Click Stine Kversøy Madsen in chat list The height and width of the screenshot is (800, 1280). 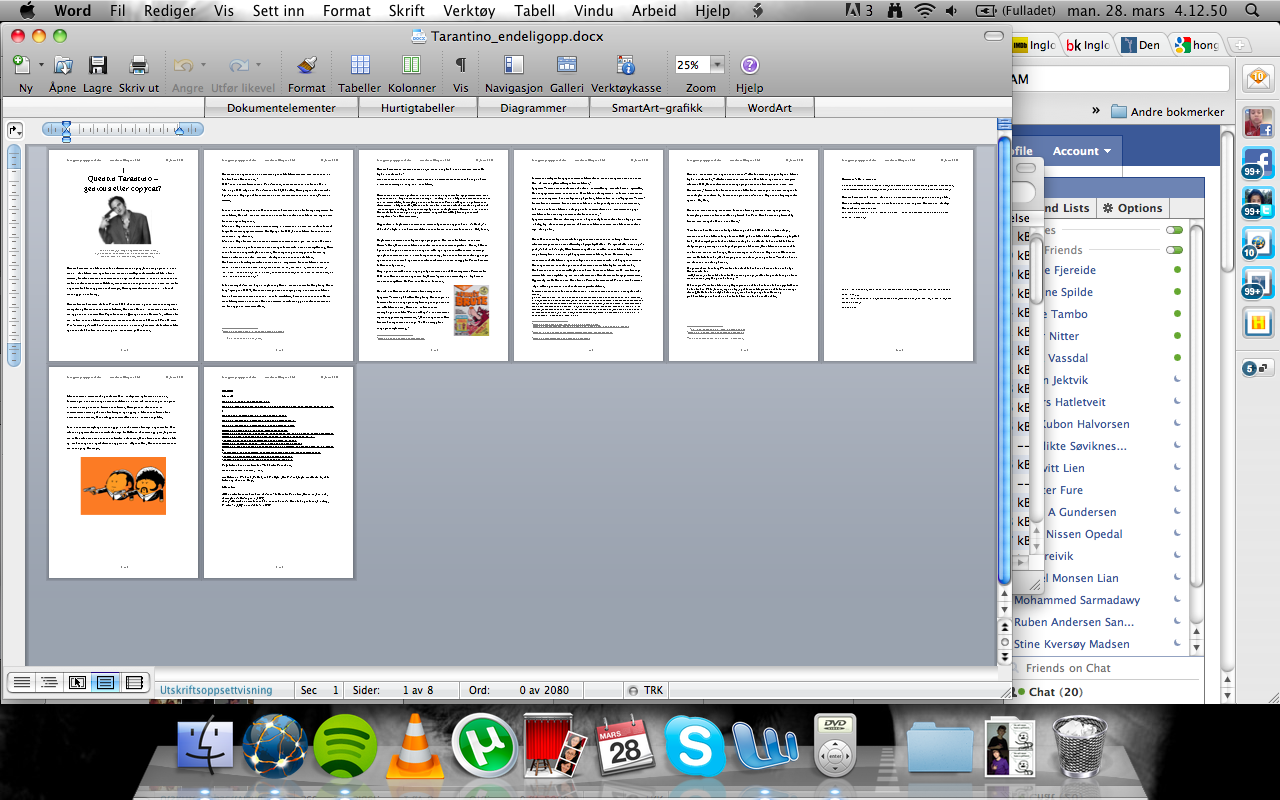tap(1072, 644)
